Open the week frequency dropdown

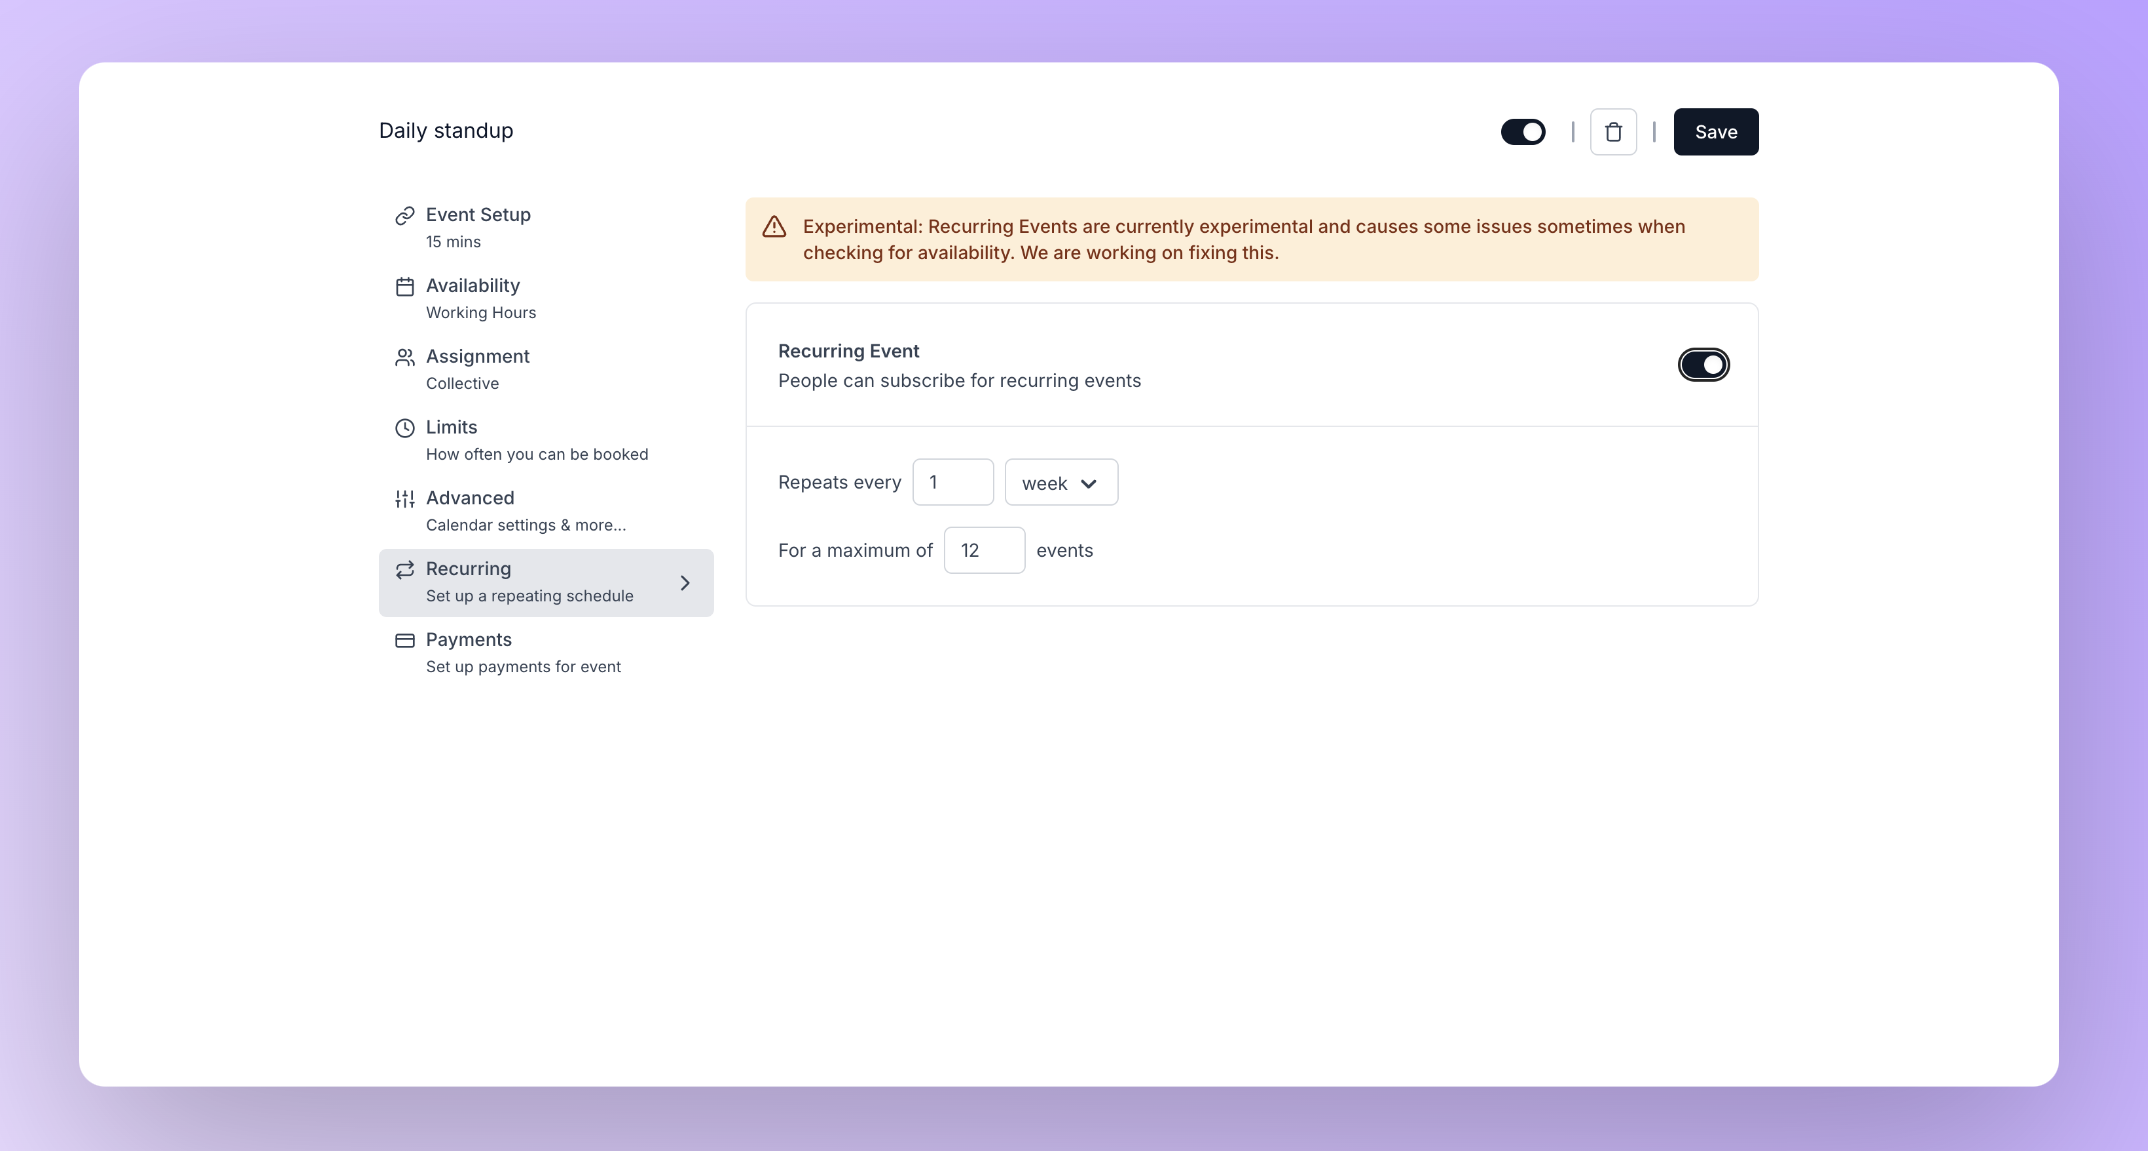click(x=1061, y=482)
